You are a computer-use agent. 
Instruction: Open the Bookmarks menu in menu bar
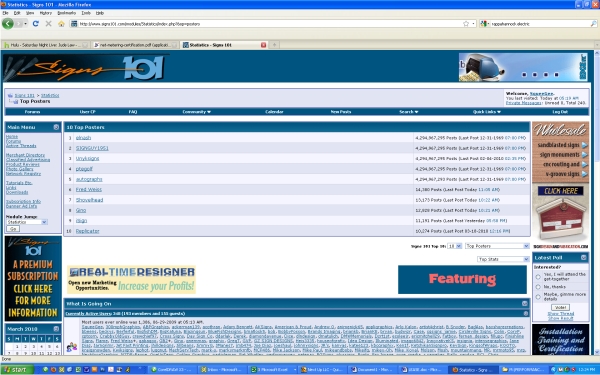click(67, 13)
